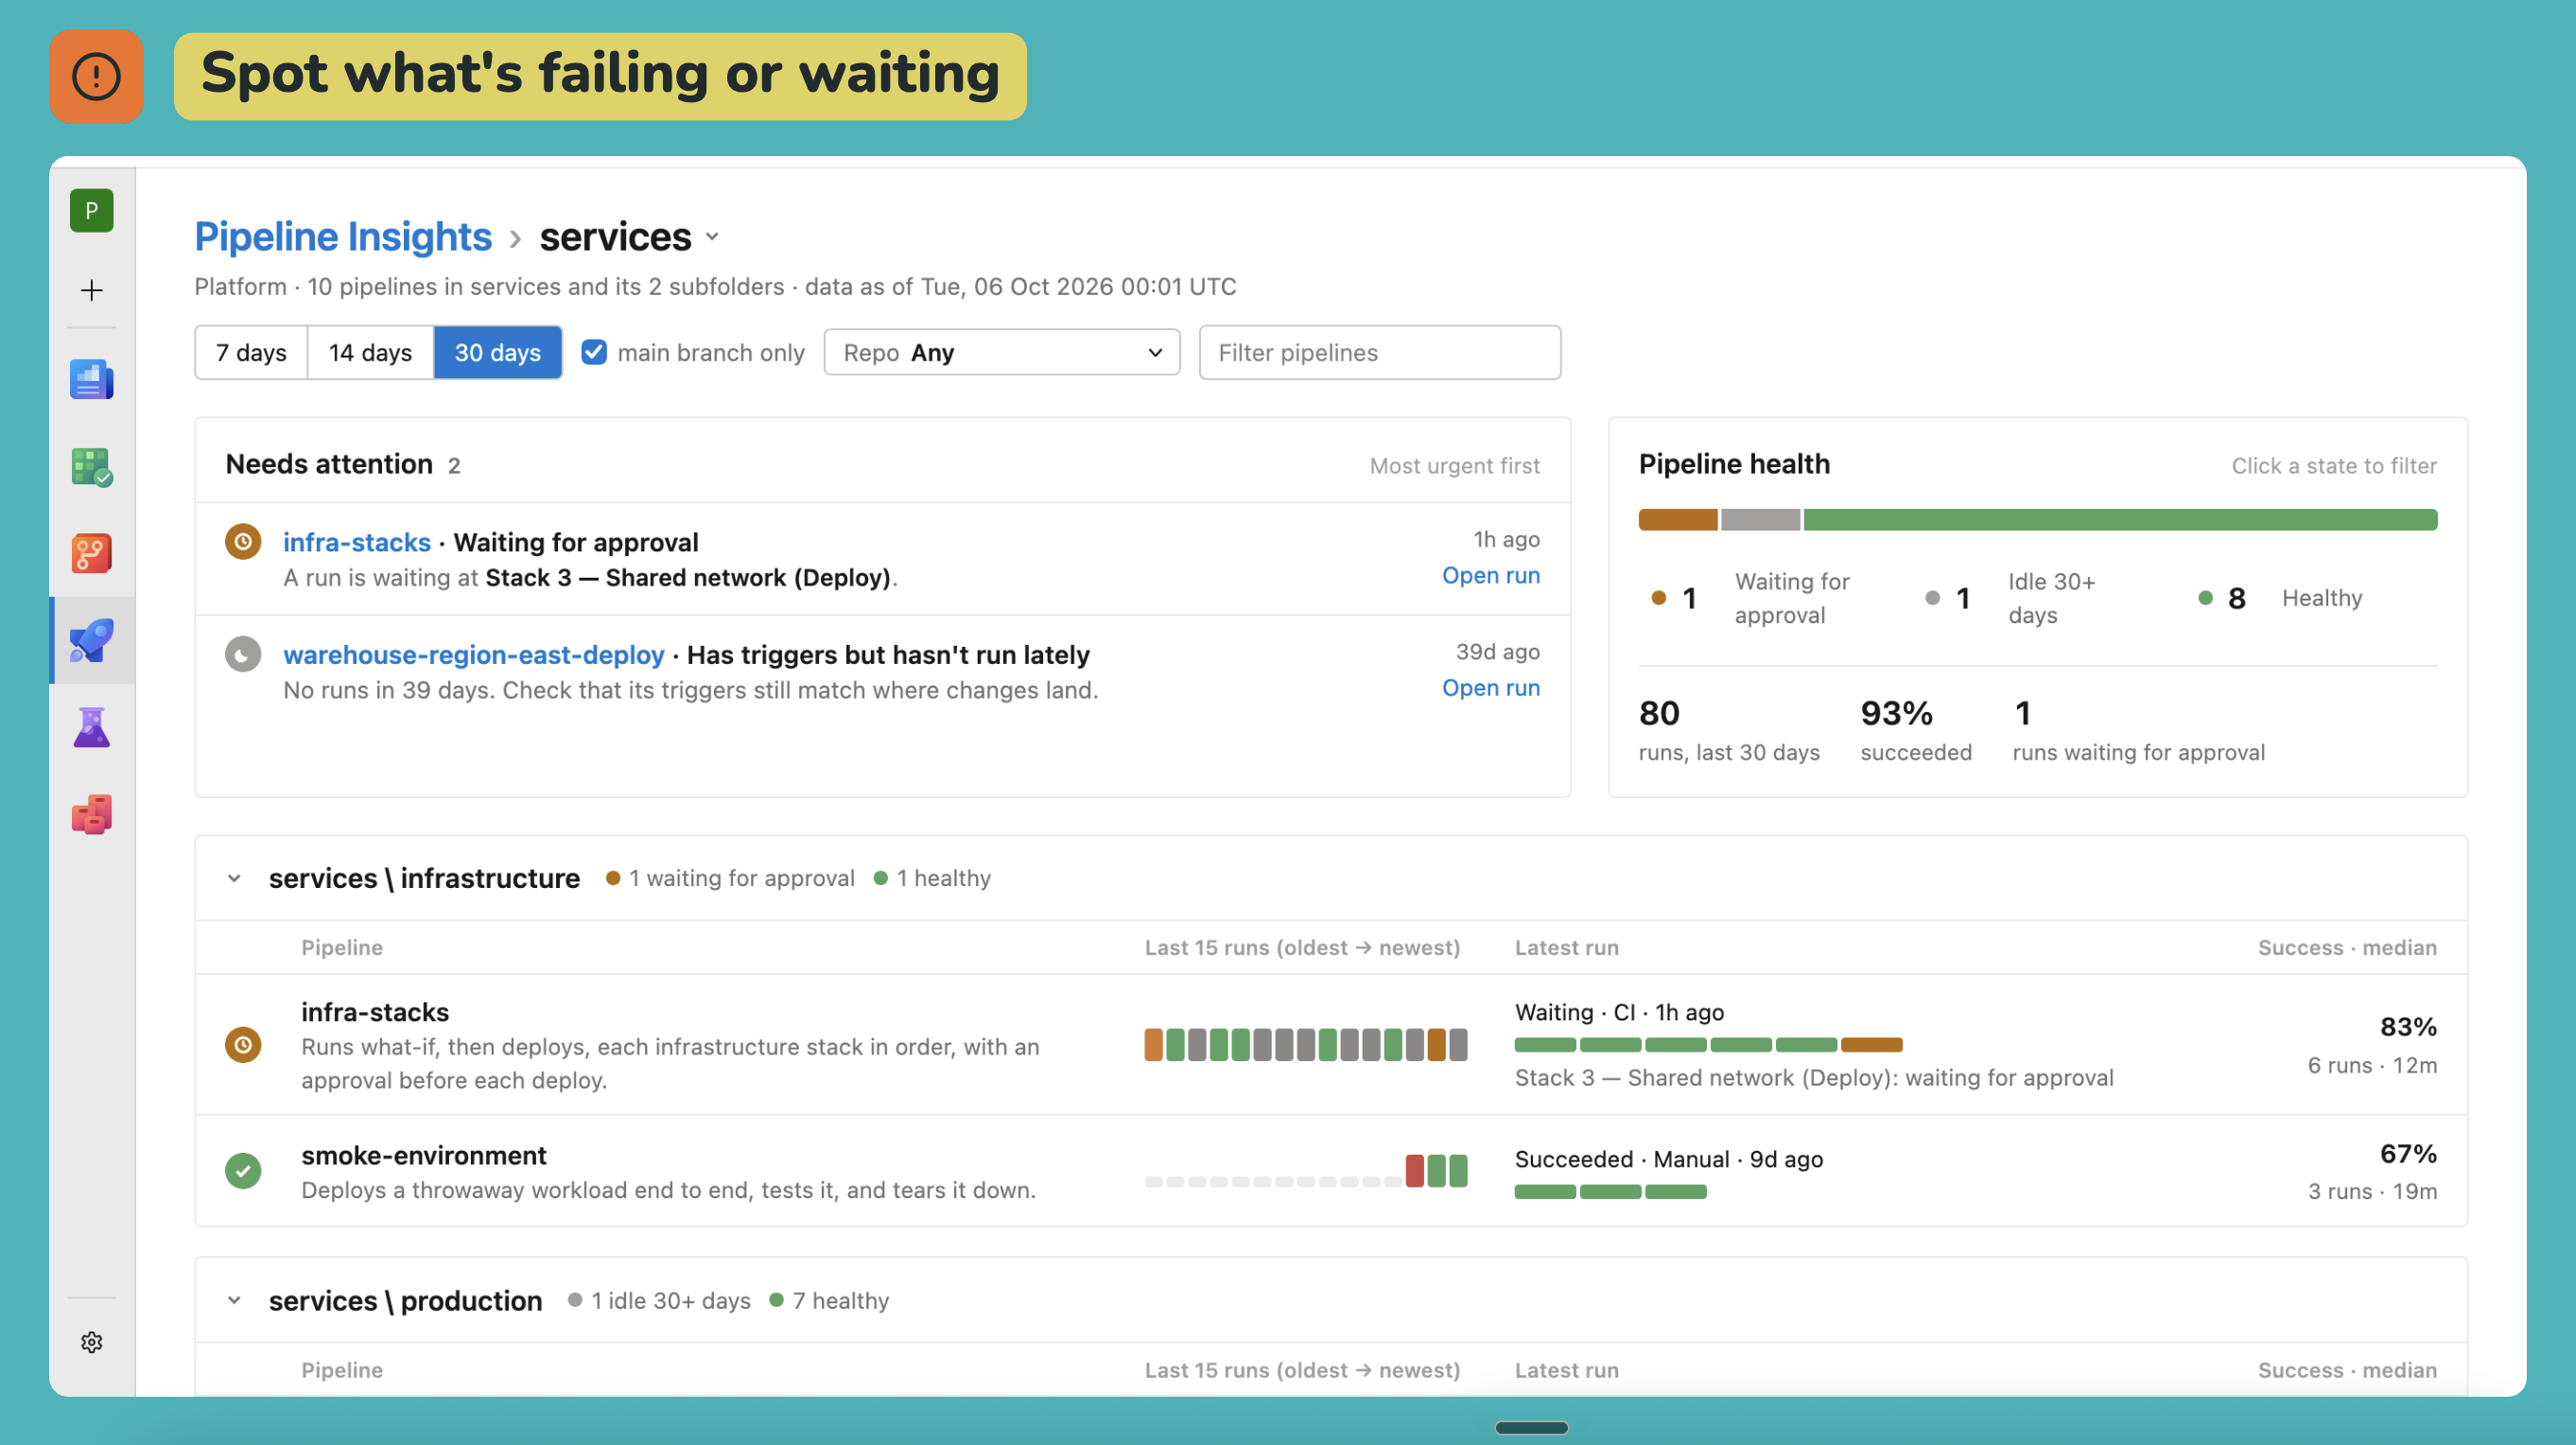
Task: Select the 30 days range
Action: pos(498,352)
